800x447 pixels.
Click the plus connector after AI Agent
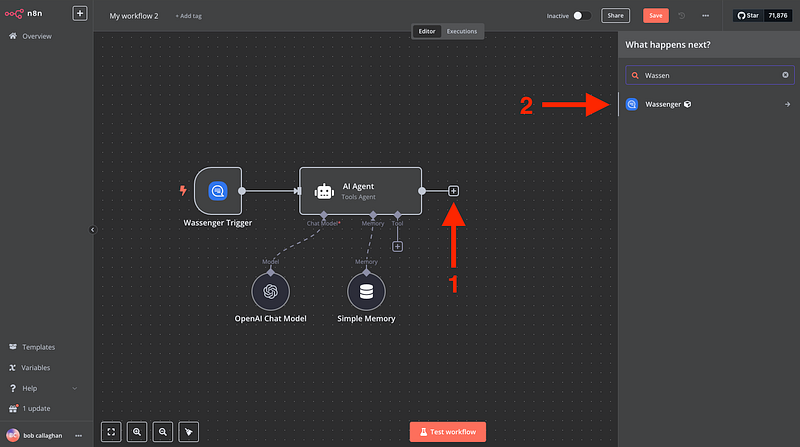(x=454, y=190)
